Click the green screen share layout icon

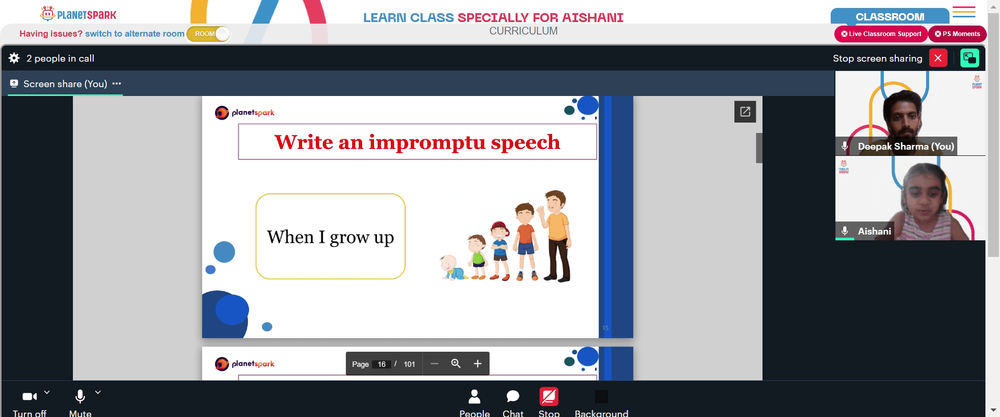pyautogui.click(x=969, y=58)
